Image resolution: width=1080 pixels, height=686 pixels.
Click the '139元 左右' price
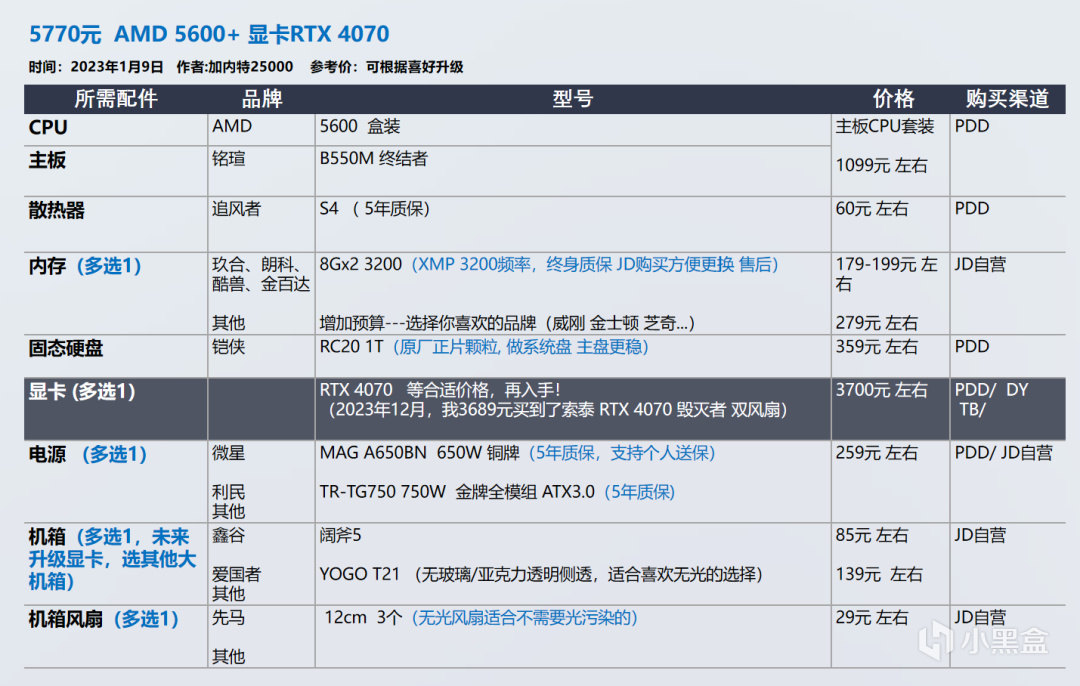[879, 574]
